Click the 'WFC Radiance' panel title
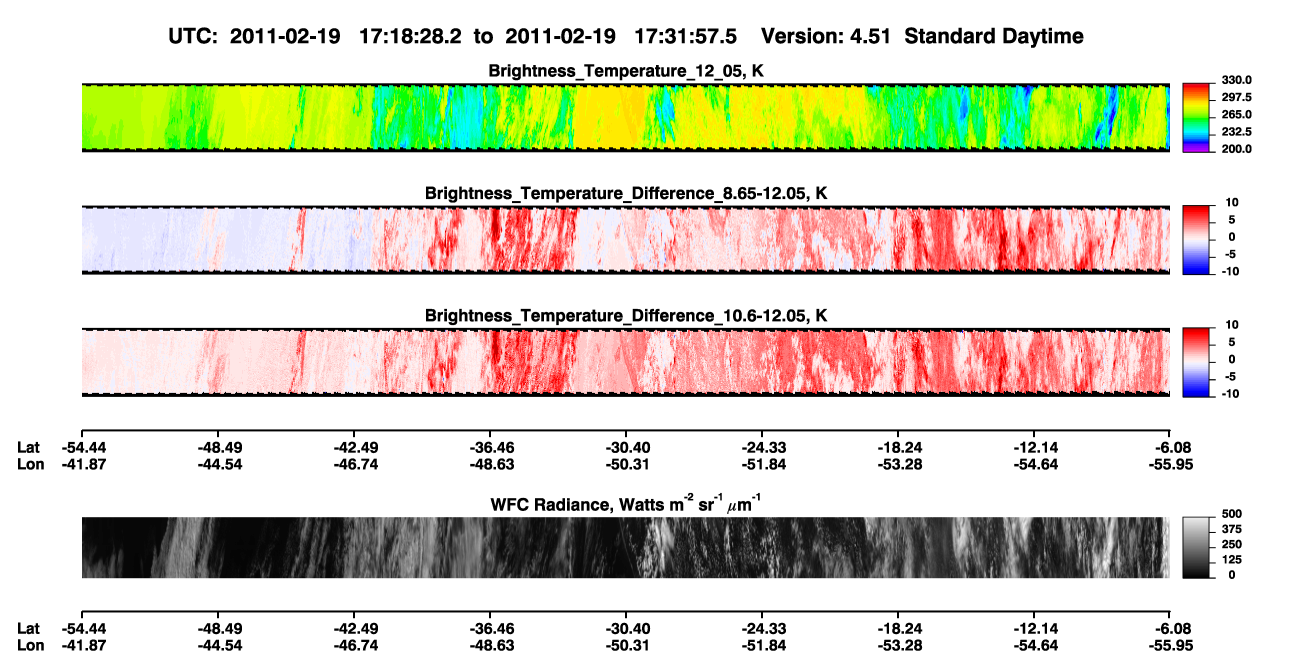The width and height of the screenshot is (1300, 667). pos(626,504)
